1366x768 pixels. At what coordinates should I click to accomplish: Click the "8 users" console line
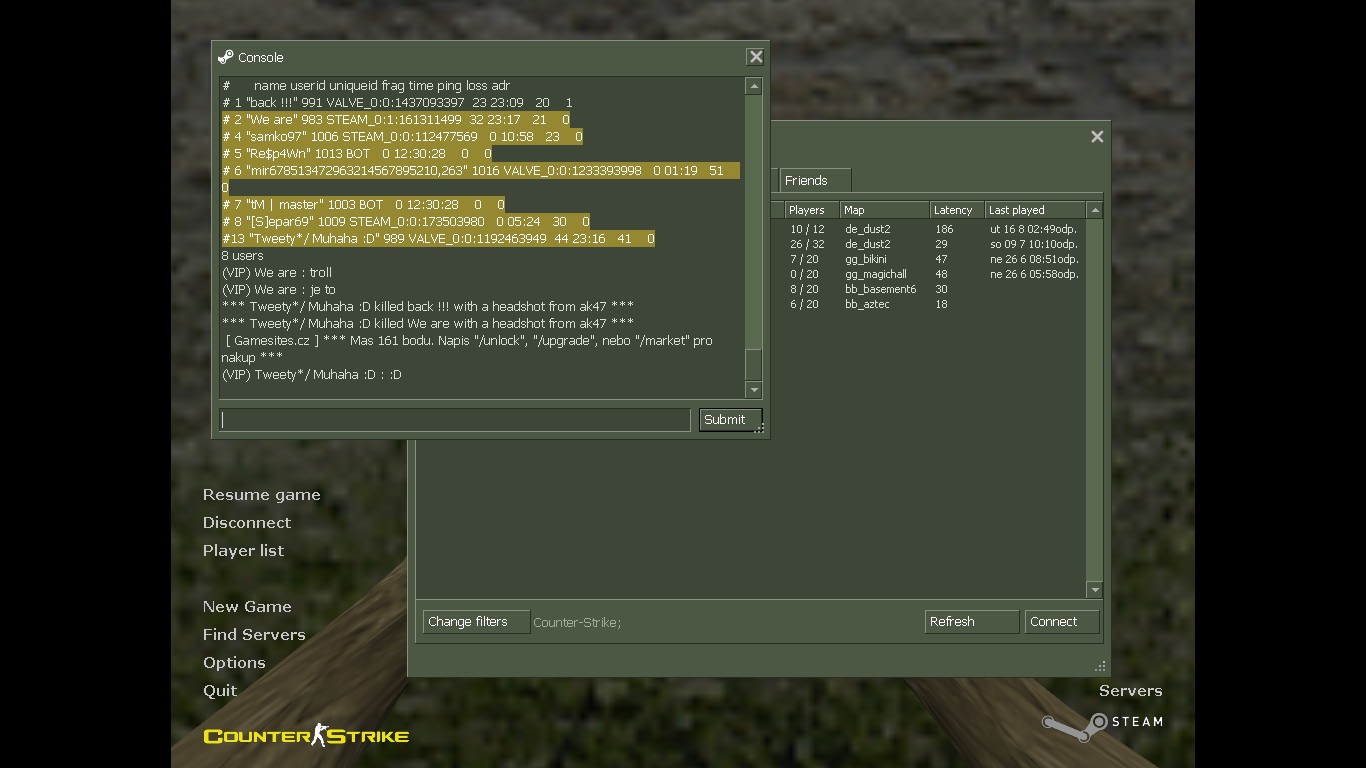pyautogui.click(x=243, y=256)
